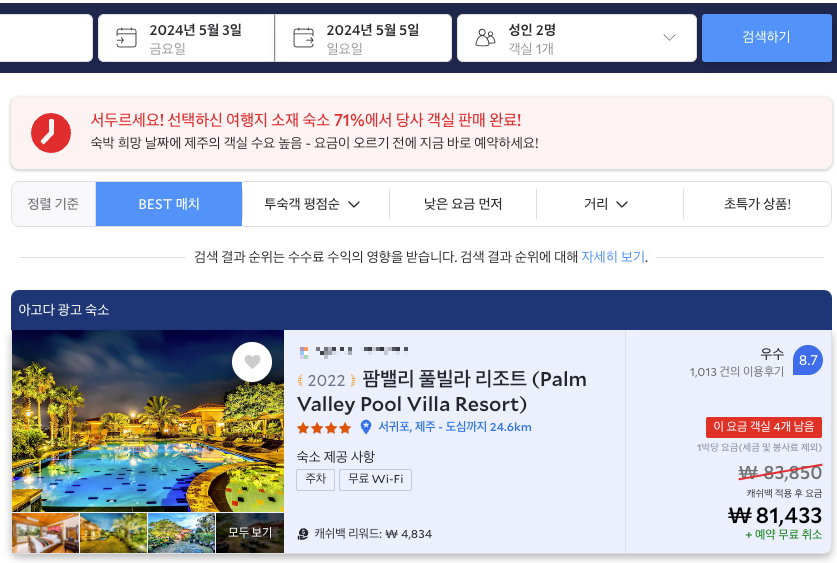Viewport: 837px width, 563px height.
Task: Click the 이 요금 객실 4개 남음 badge
Action: [x=764, y=427]
